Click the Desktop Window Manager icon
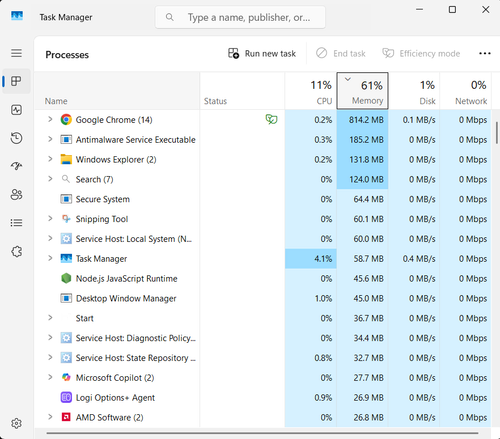Screen dimensions: 500x439 pyautogui.click(x=66, y=298)
